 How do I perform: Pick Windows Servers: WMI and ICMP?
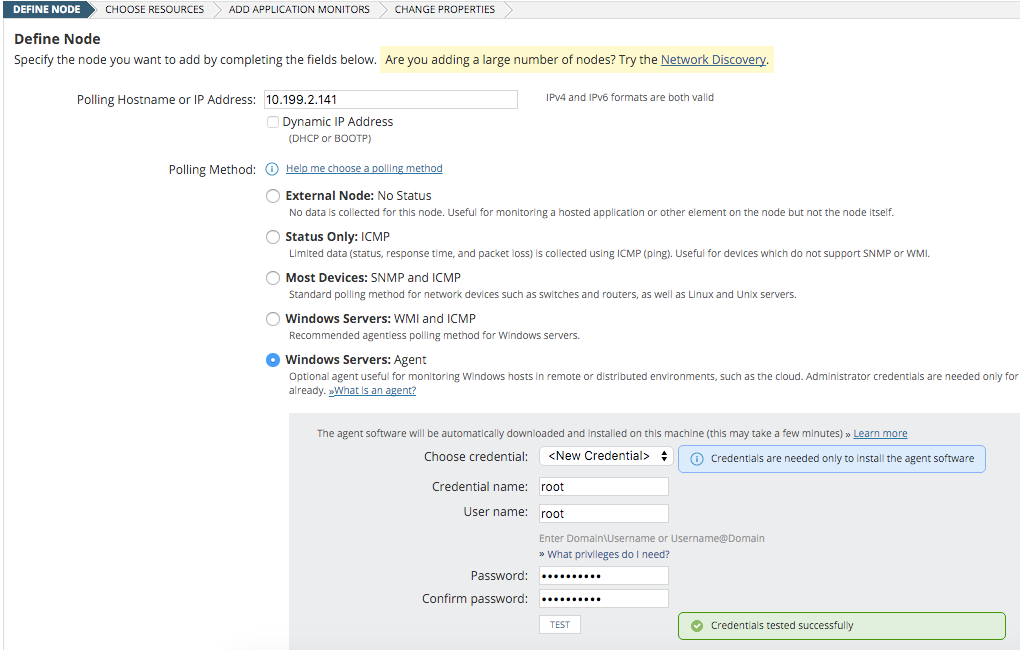pos(273,319)
